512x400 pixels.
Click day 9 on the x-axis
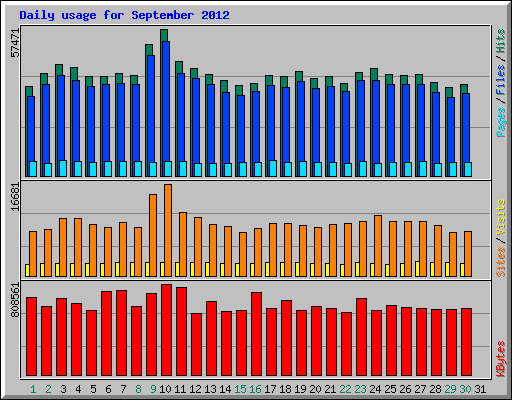coord(153,389)
